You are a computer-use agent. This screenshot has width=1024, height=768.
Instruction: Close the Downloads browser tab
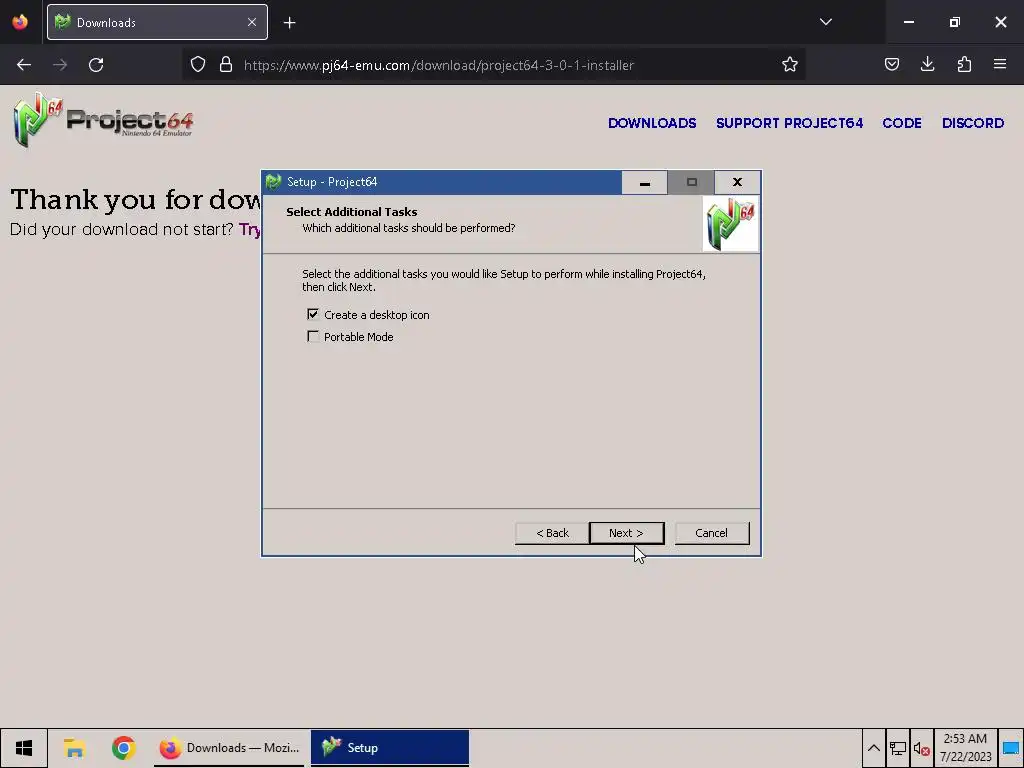tap(252, 22)
